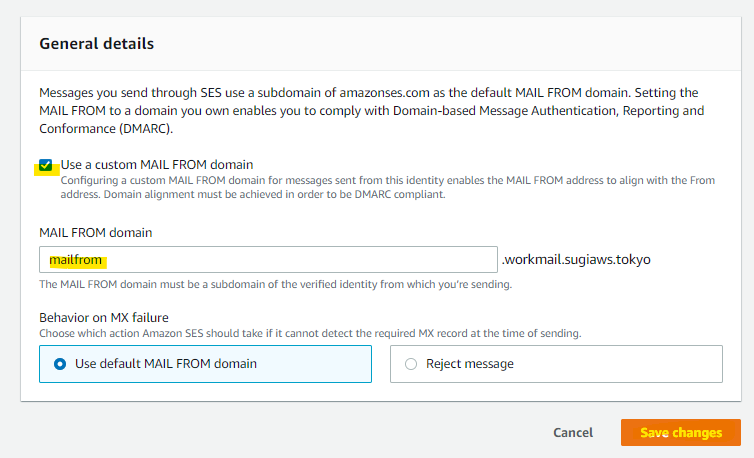Click the General details heading
This screenshot has width=754, height=458.
coord(96,44)
